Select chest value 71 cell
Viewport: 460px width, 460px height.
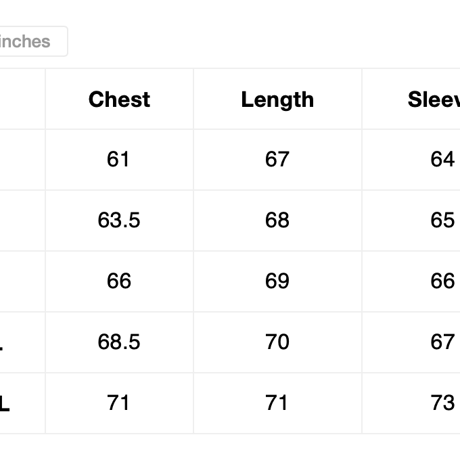[119, 403]
